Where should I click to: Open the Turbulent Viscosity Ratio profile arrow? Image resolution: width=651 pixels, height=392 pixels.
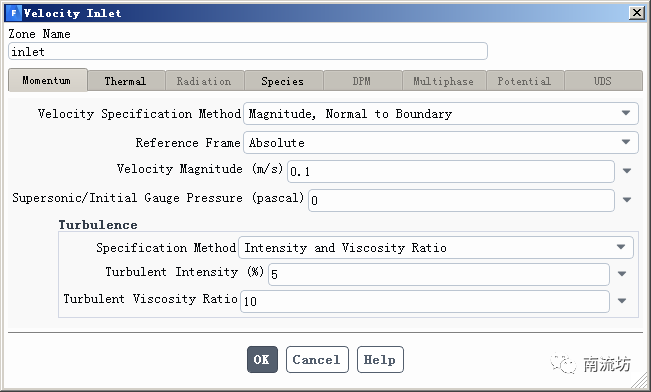[x=622, y=301]
